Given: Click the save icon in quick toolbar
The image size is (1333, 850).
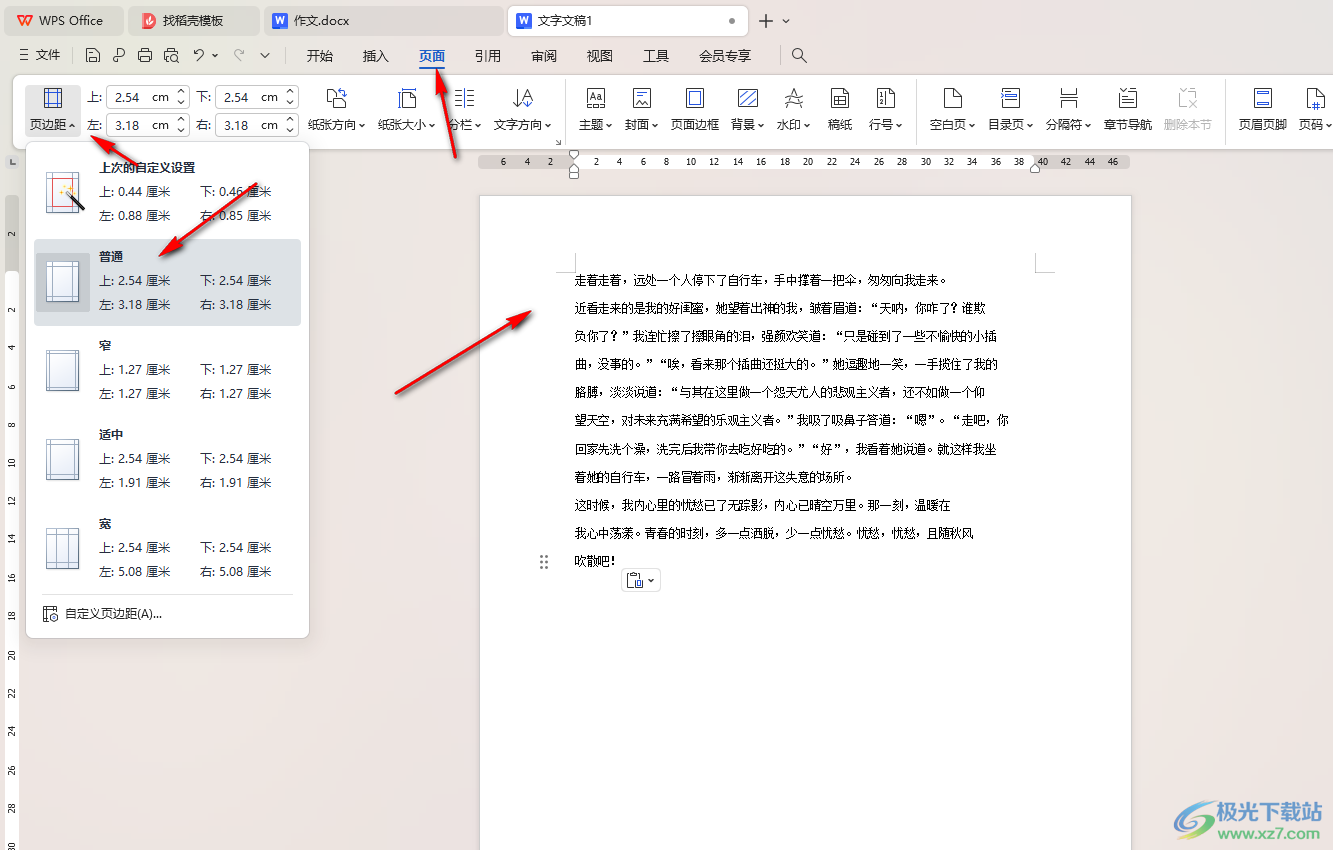Looking at the screenshot, I should (x=93, y=56).
